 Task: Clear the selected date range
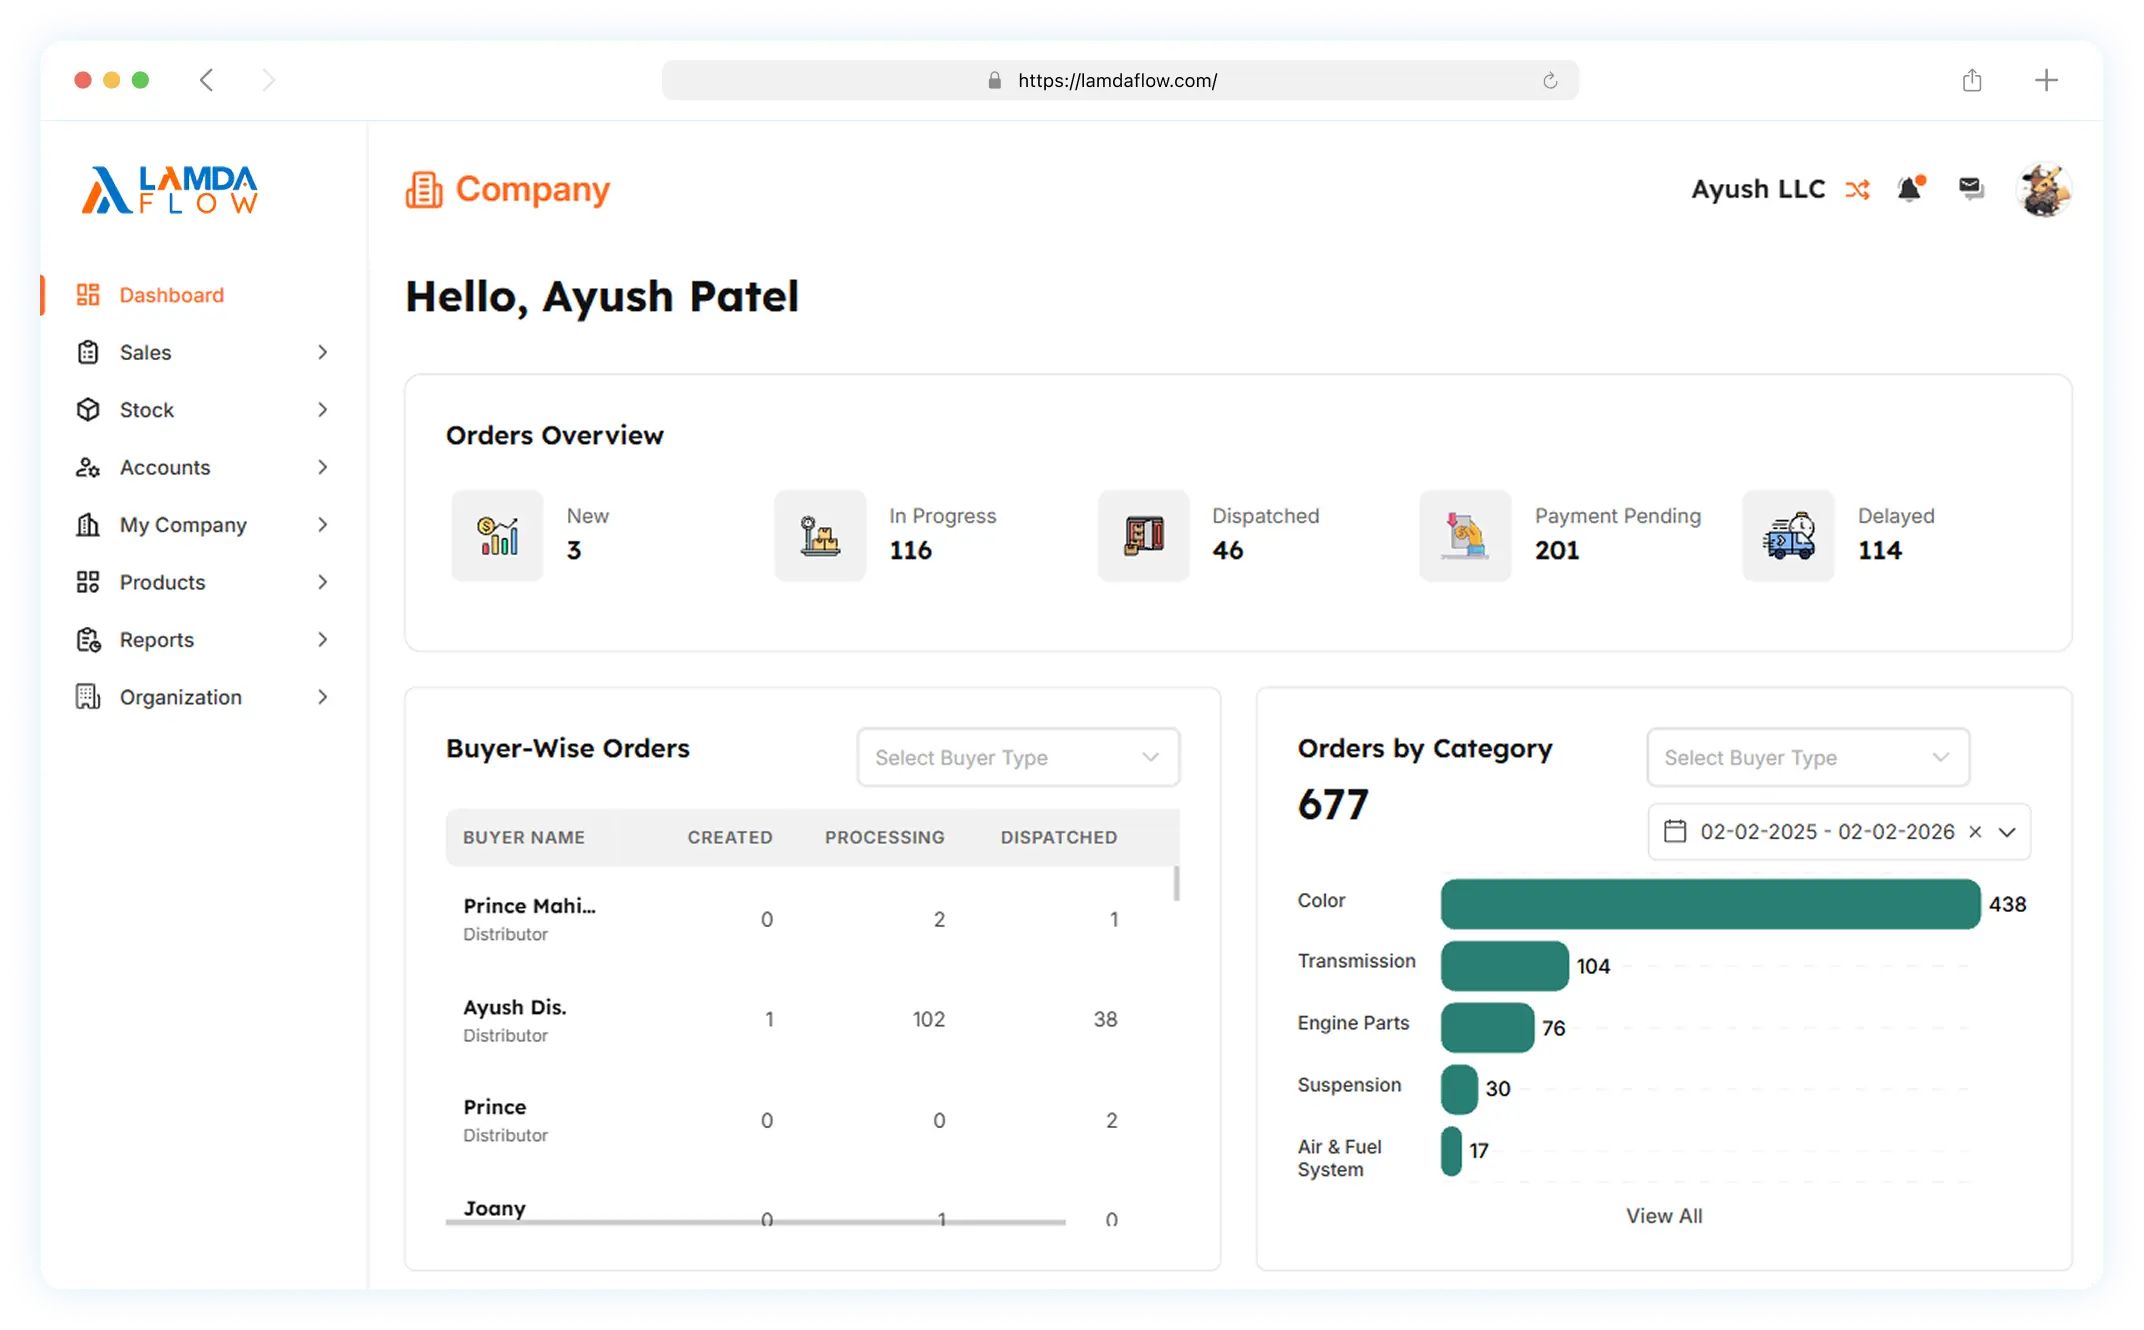point(1975,831)
